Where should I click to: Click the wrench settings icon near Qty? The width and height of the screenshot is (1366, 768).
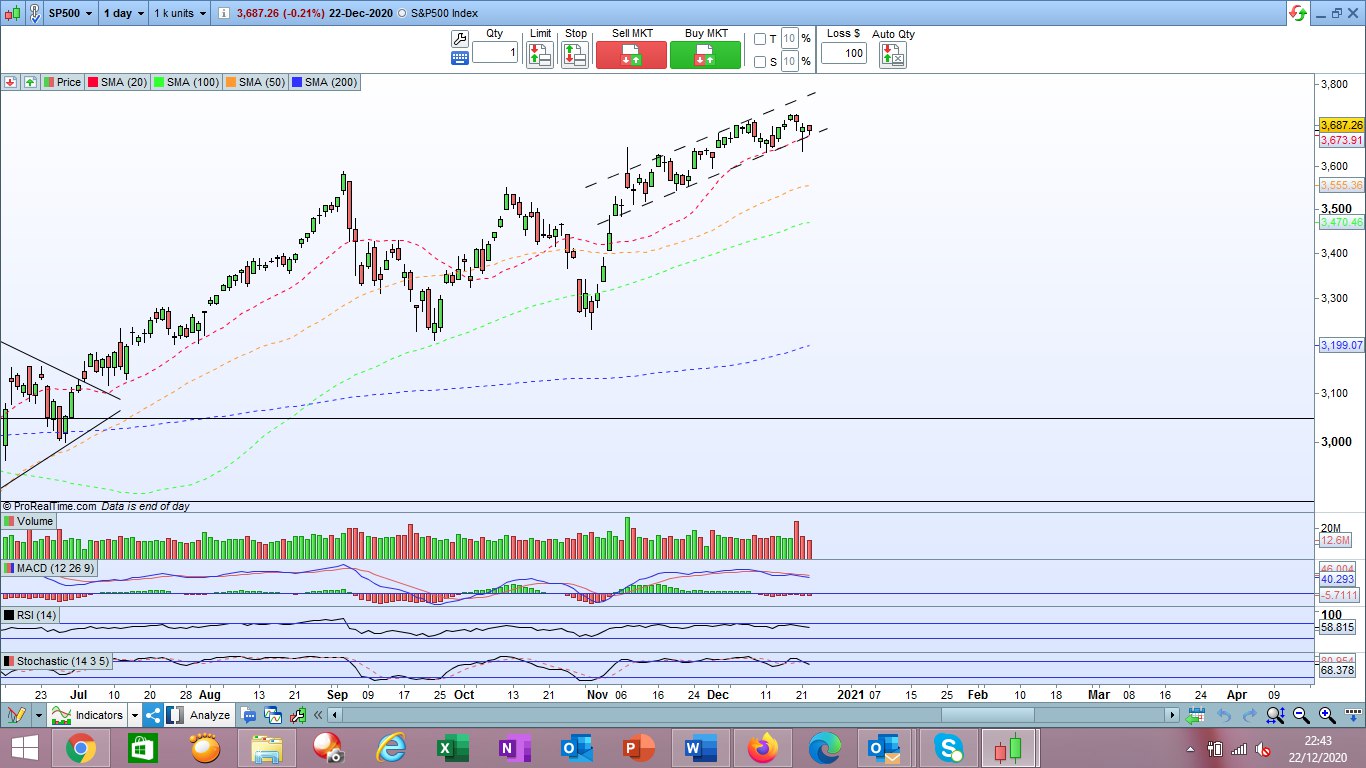pos(460,39)
